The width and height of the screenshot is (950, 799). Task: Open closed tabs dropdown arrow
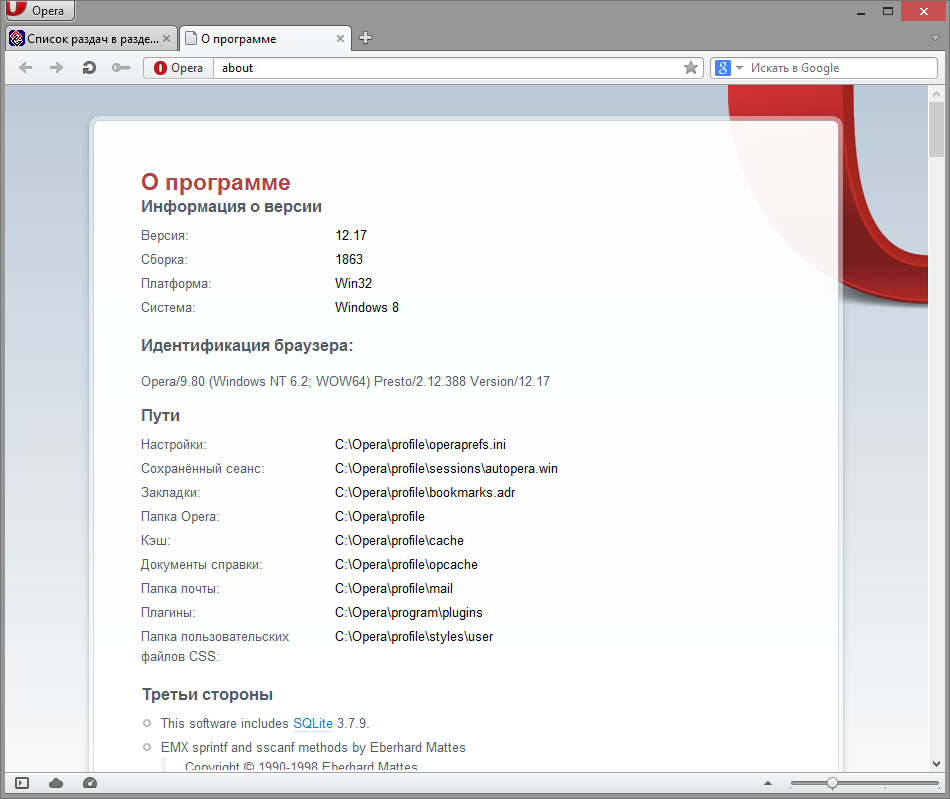click(x=935, y=38)
